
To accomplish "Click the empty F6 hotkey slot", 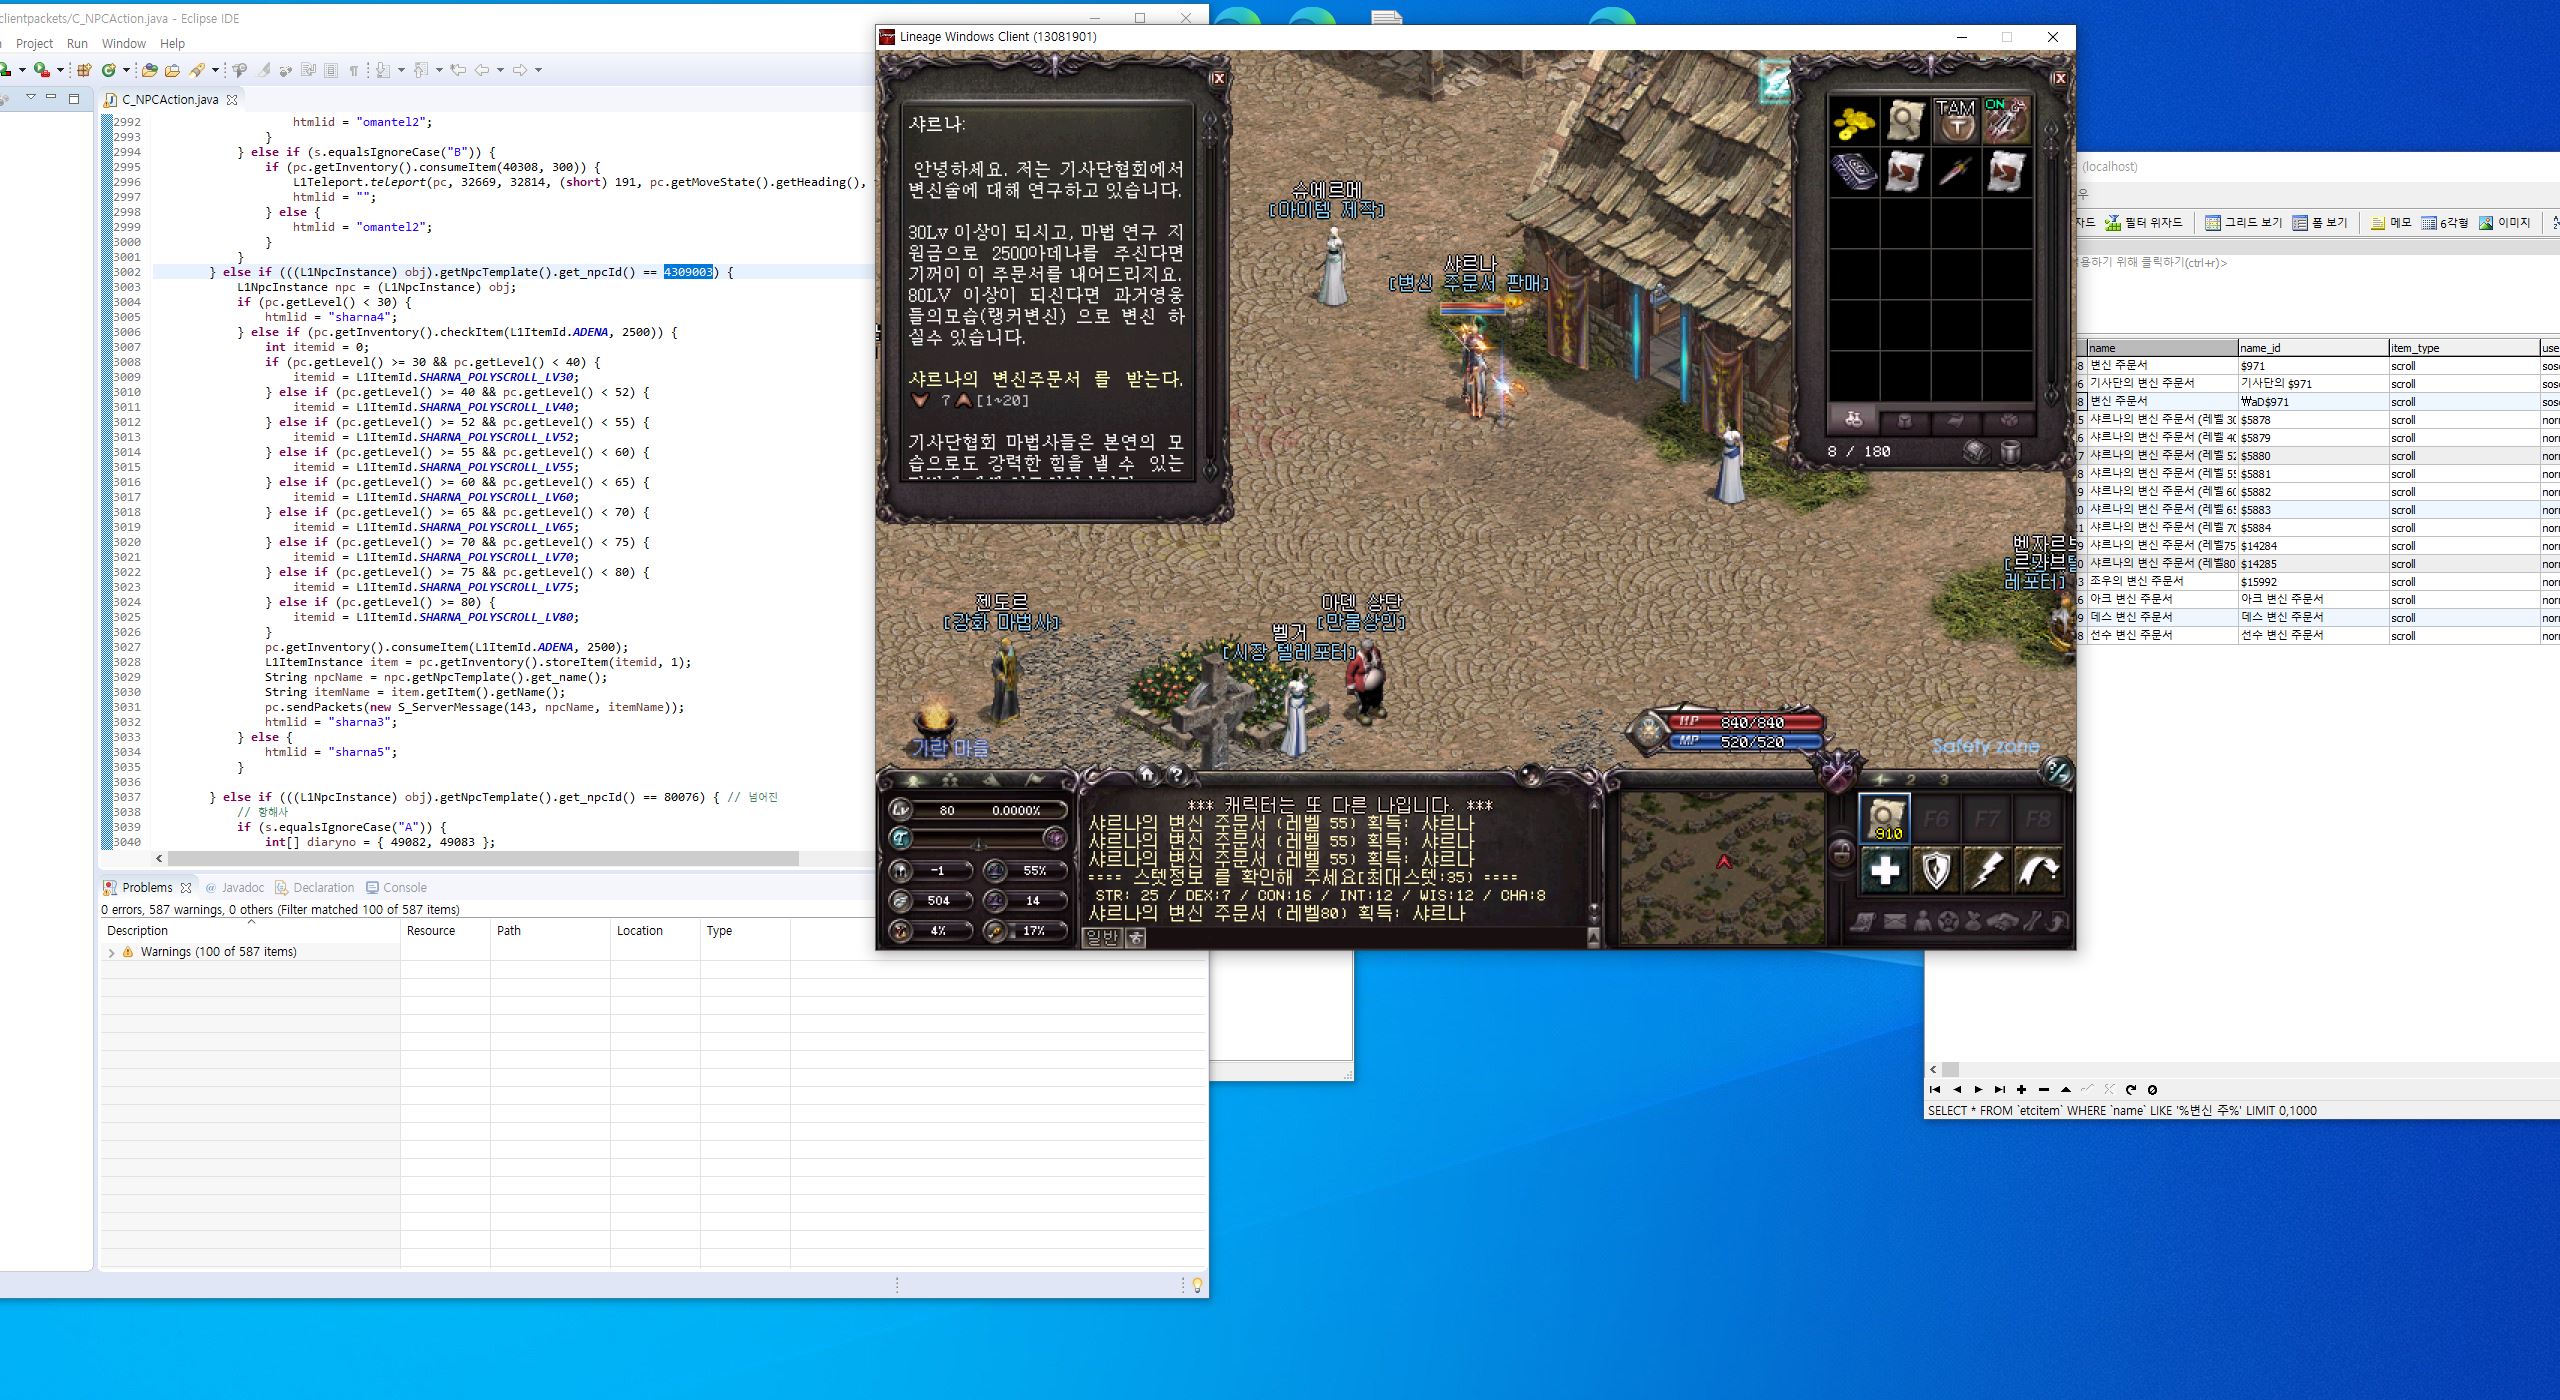I will coord(1936,819).
